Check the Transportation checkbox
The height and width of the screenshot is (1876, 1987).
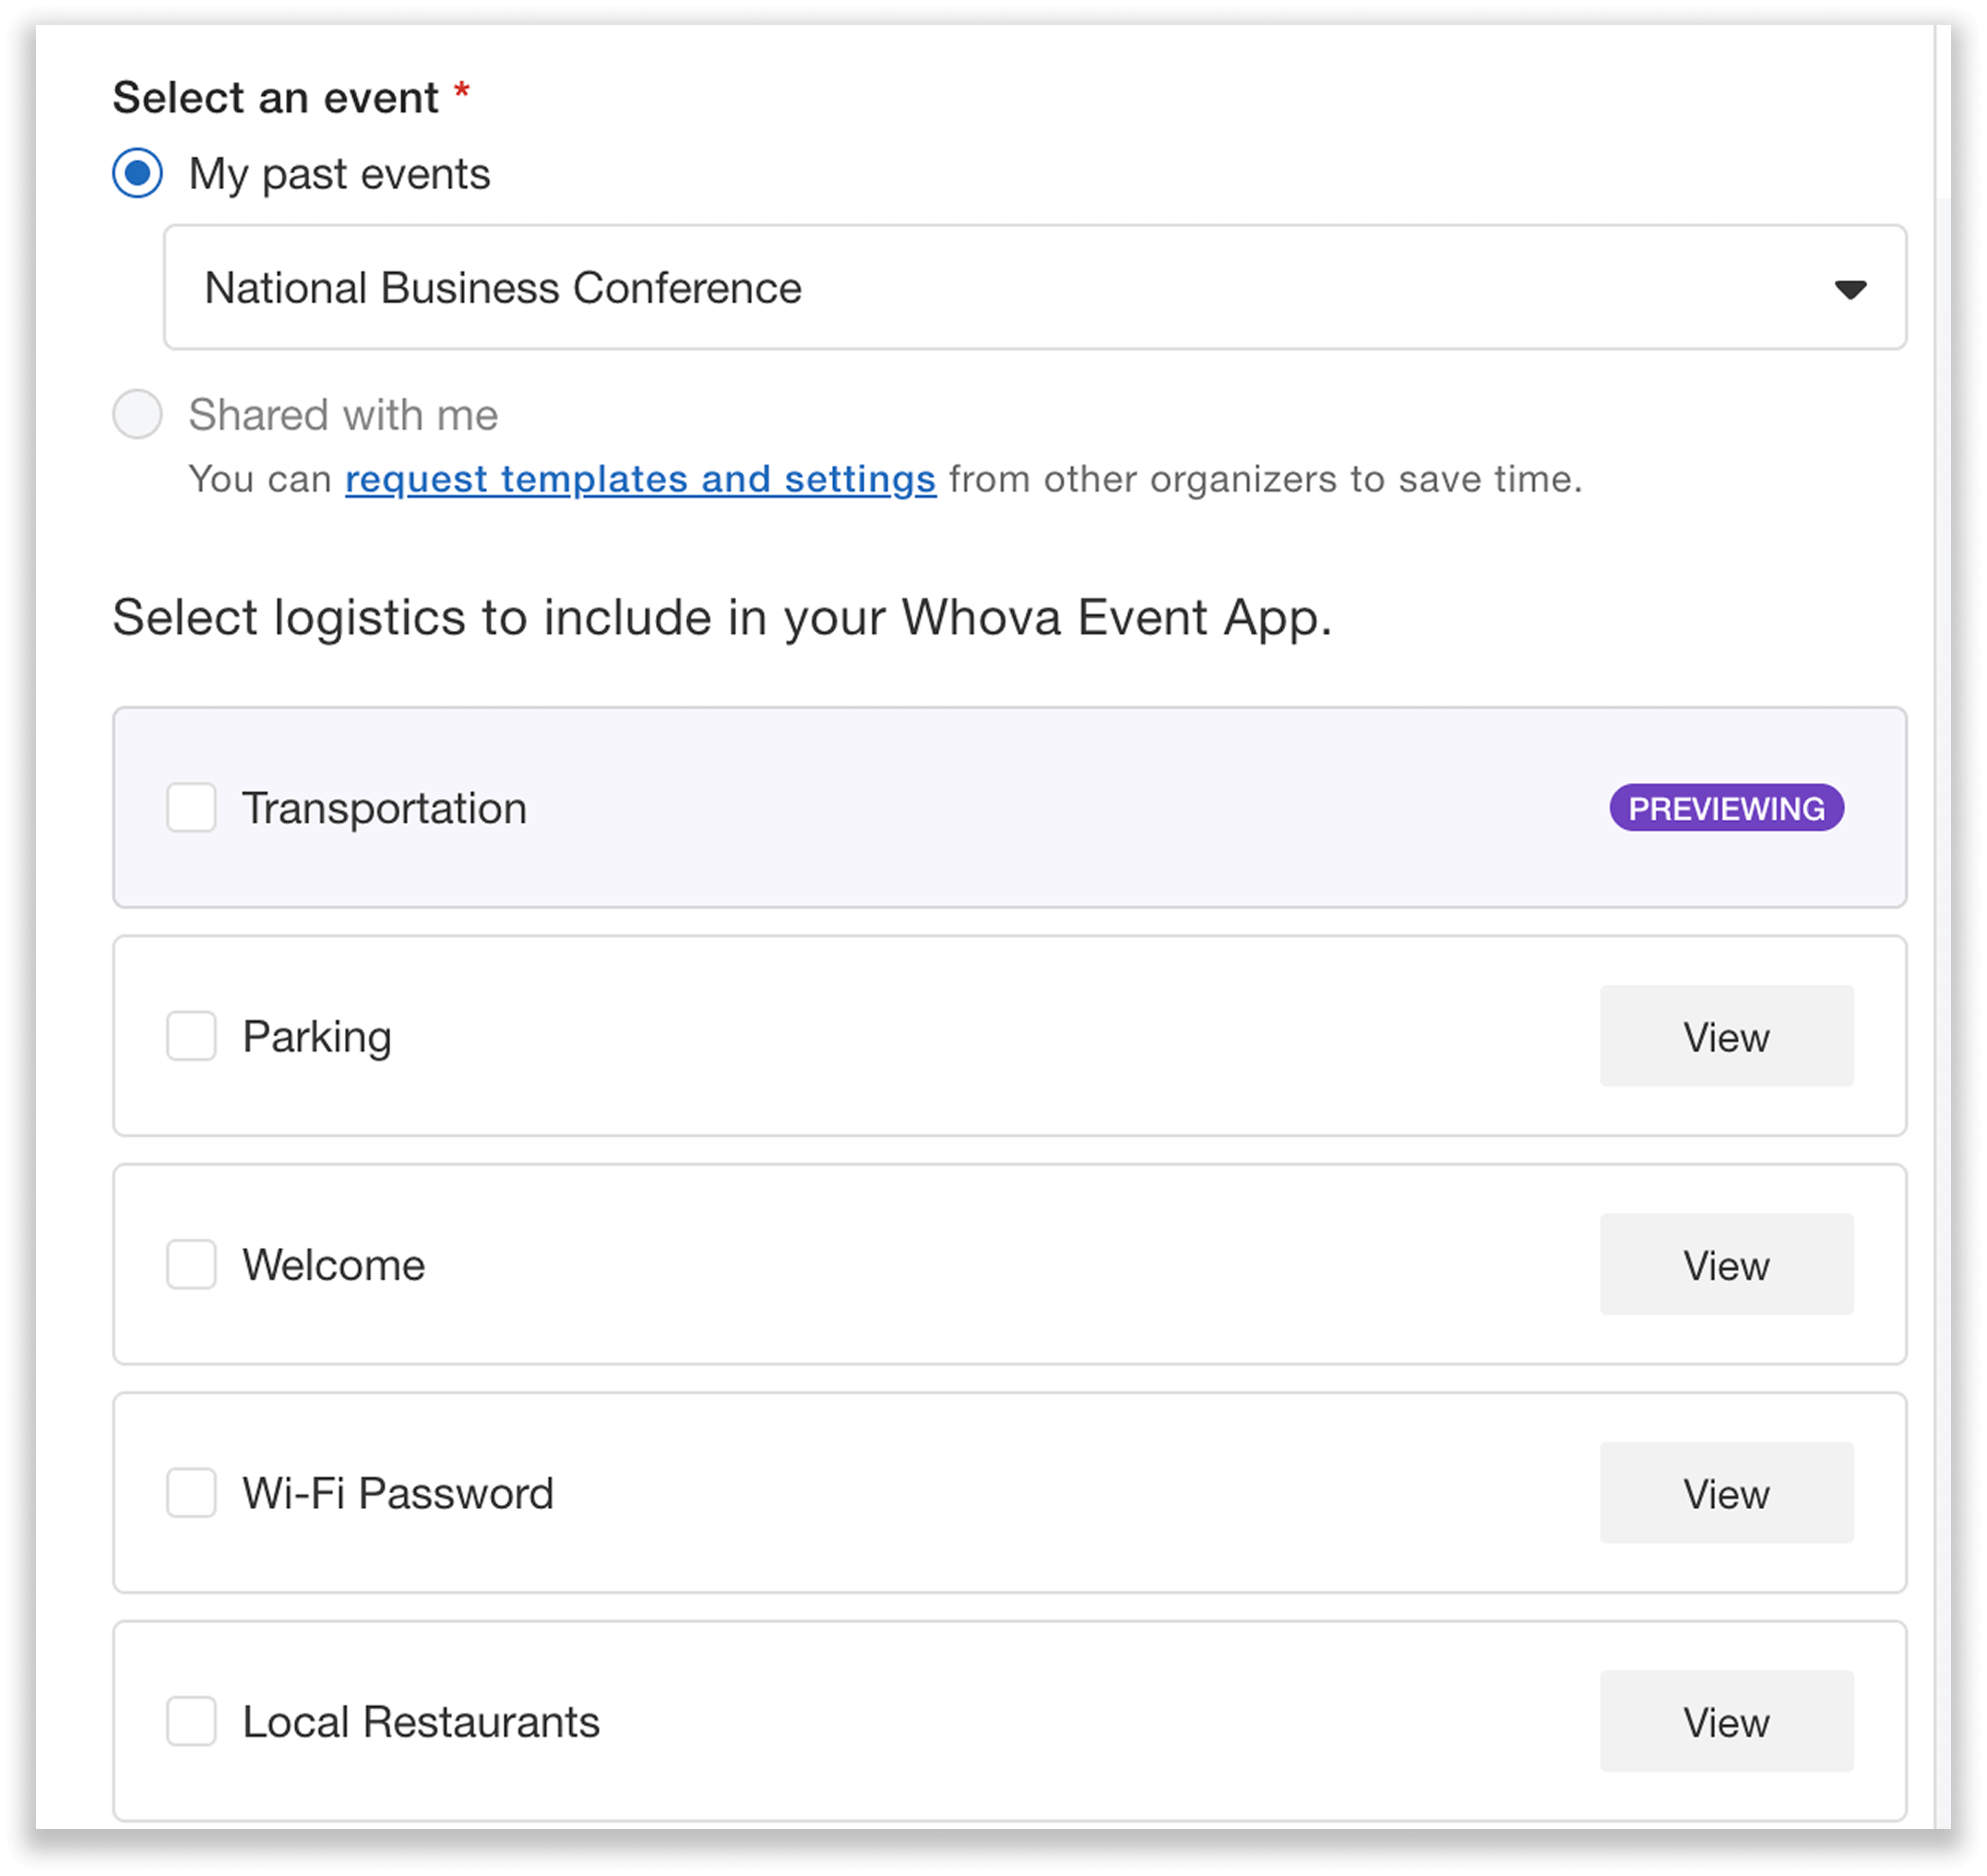tap(191, 808)
